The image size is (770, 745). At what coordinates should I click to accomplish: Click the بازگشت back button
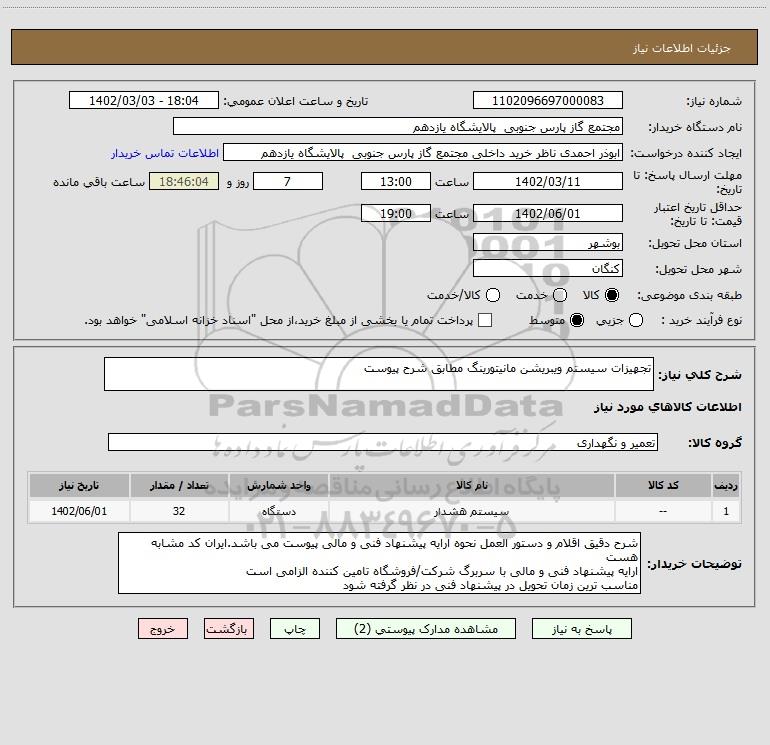[229, 629]
